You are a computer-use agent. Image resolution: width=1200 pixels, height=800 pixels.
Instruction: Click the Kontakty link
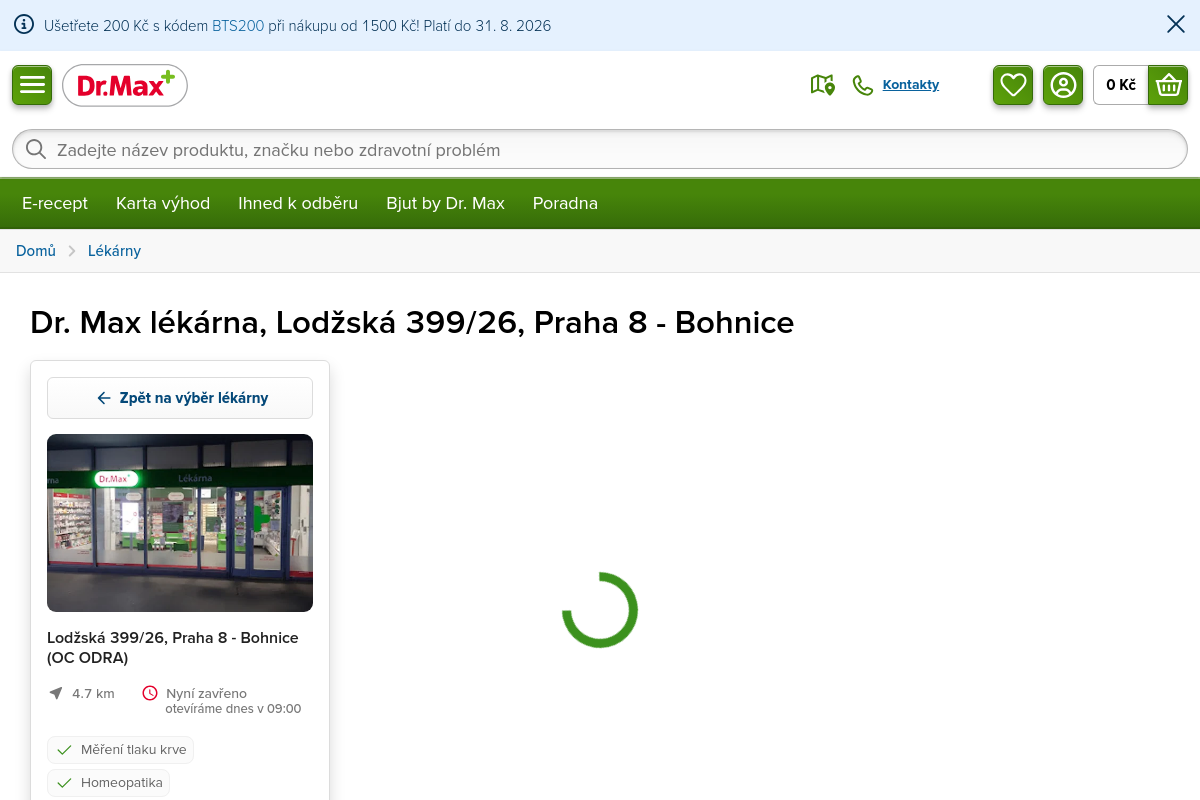point(911,85)
